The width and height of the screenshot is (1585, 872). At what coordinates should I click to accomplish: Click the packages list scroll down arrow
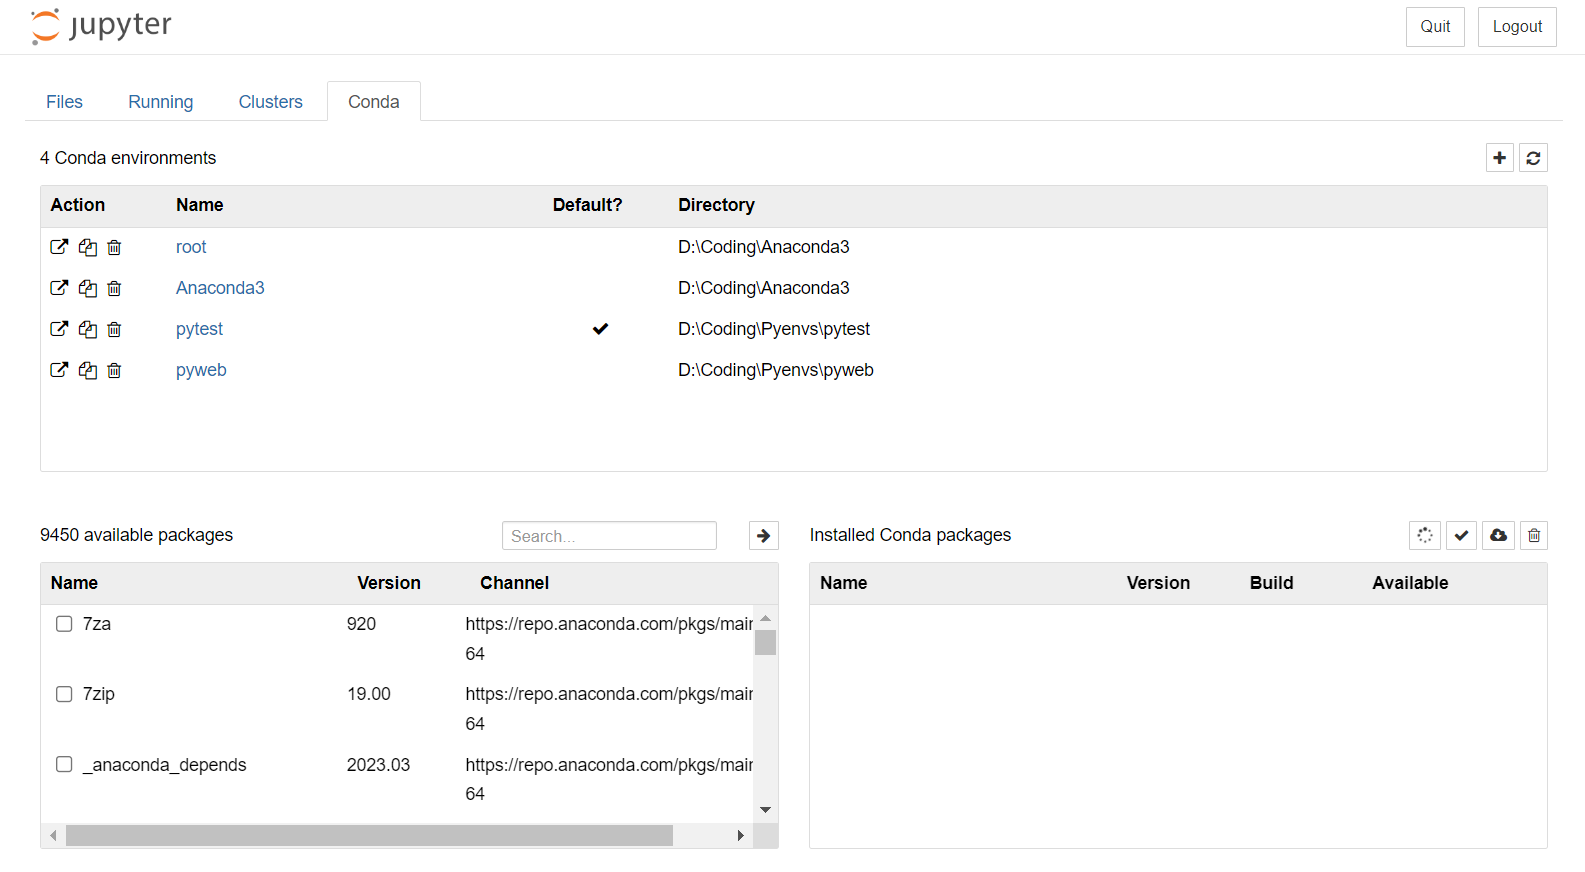pos(766,810)
